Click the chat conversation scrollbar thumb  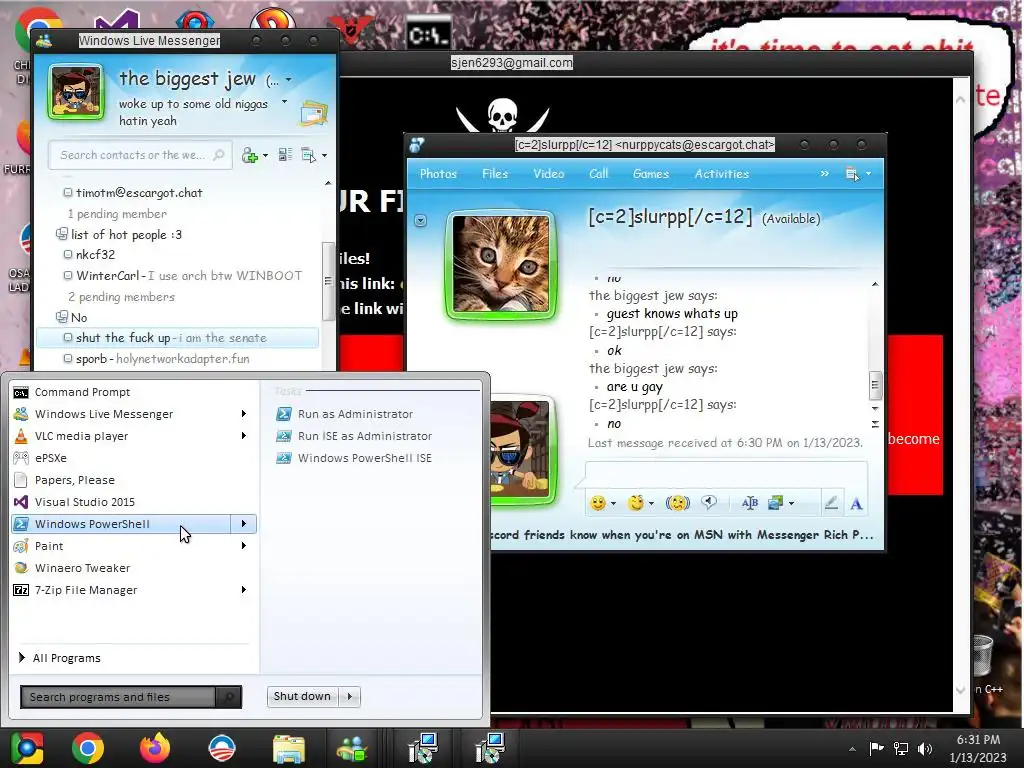(x=874, y=385)
